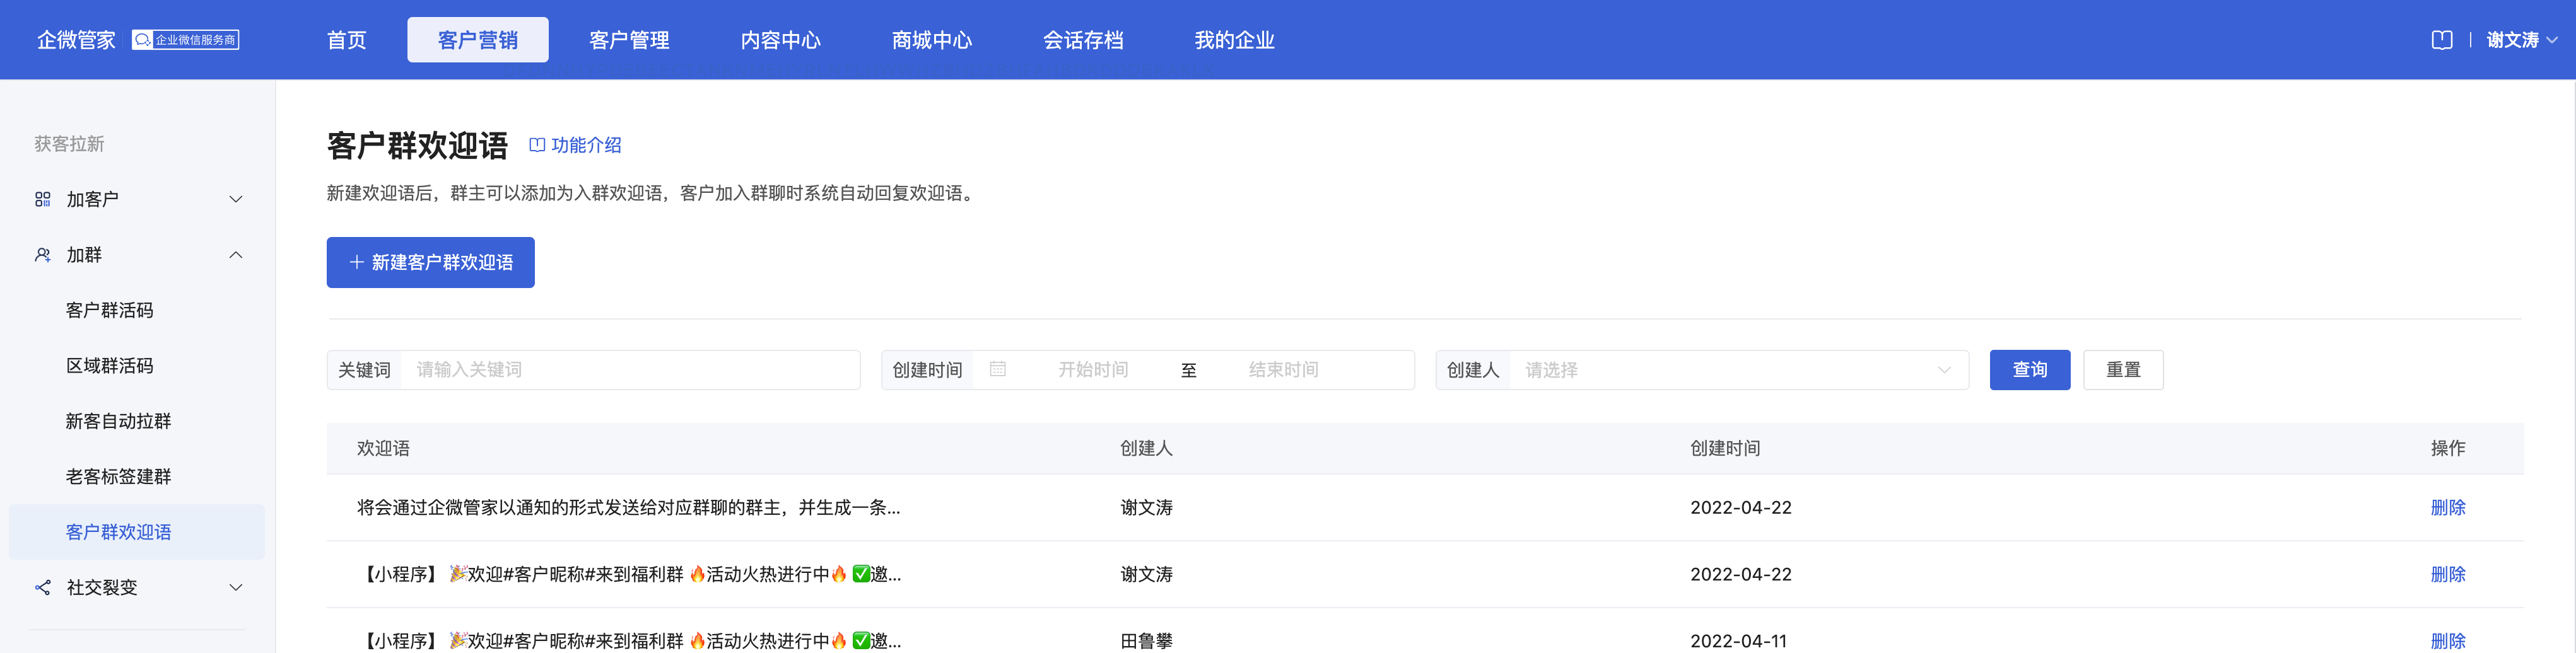Select the 客户营销 tab
Screen dimensions: 2576x653
point(478,40)
